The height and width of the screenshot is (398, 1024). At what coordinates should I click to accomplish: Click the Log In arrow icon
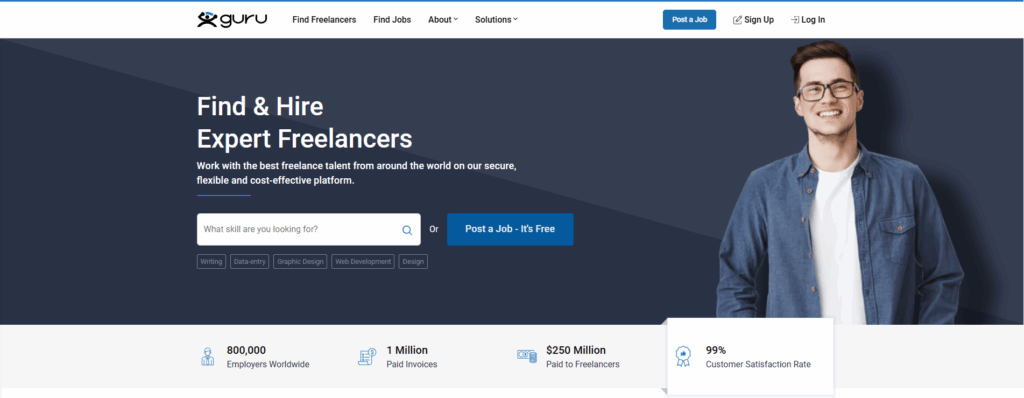click(x=795, y=20)
